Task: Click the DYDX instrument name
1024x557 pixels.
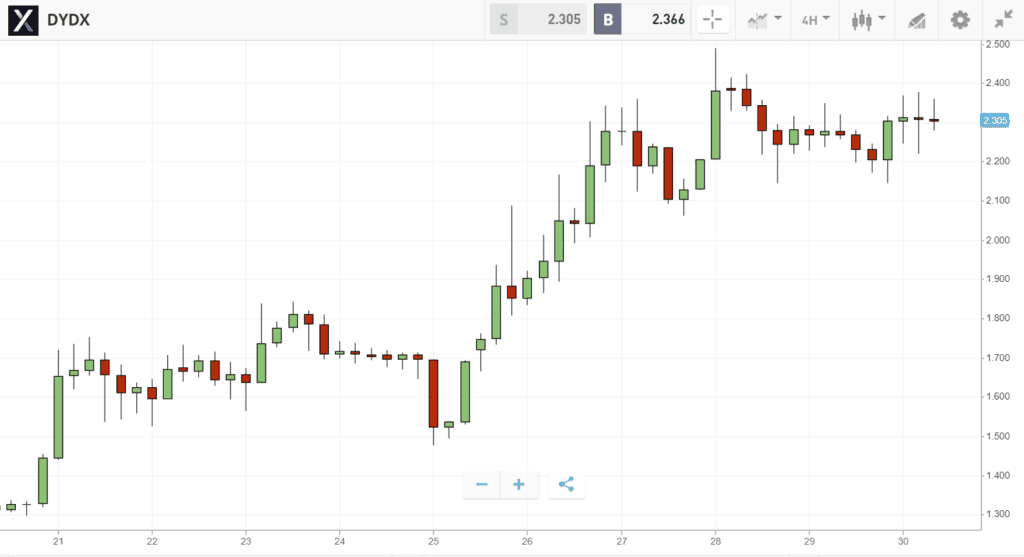Action: 69,20
